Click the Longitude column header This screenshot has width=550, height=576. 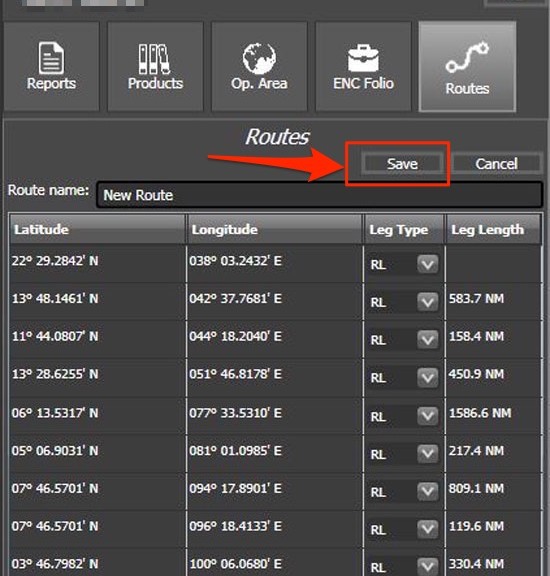275,230
